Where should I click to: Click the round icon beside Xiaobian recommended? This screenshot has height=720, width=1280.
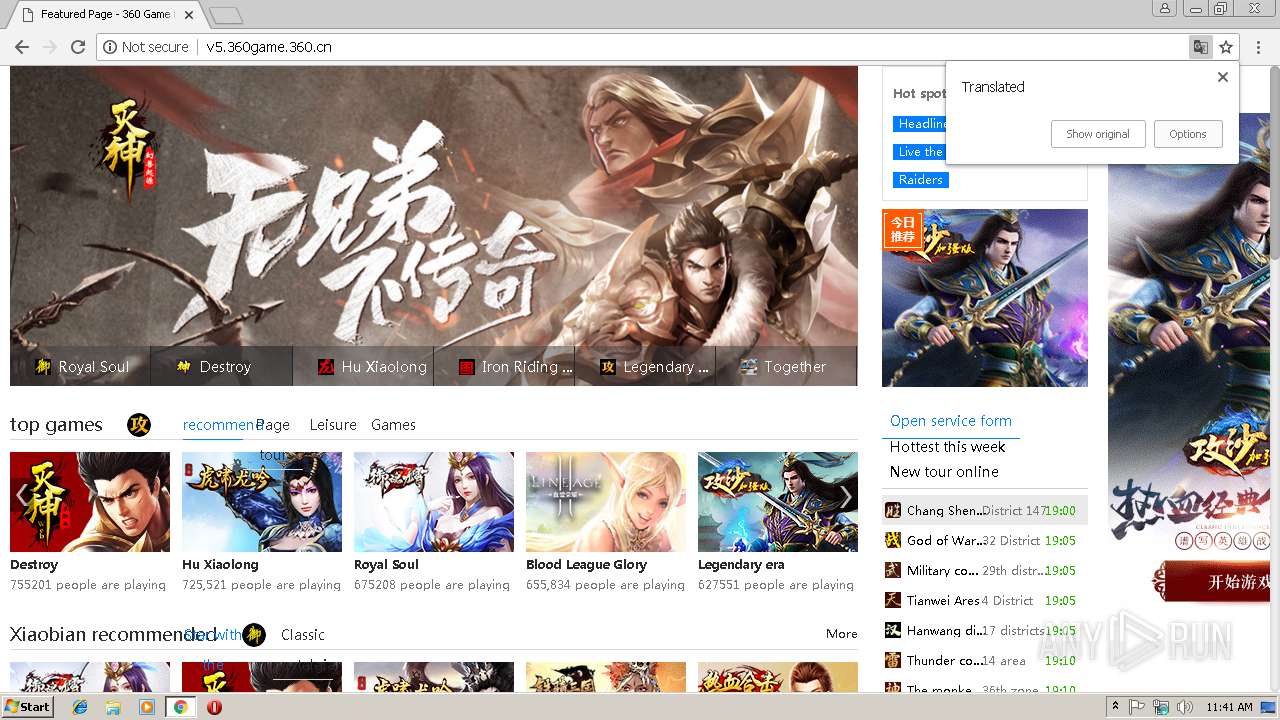click(254, 635)
